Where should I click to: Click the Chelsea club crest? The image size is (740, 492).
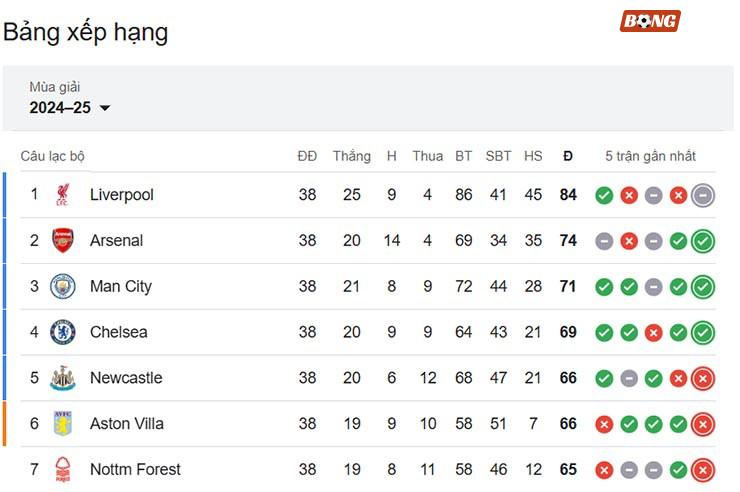pos(63,332)
